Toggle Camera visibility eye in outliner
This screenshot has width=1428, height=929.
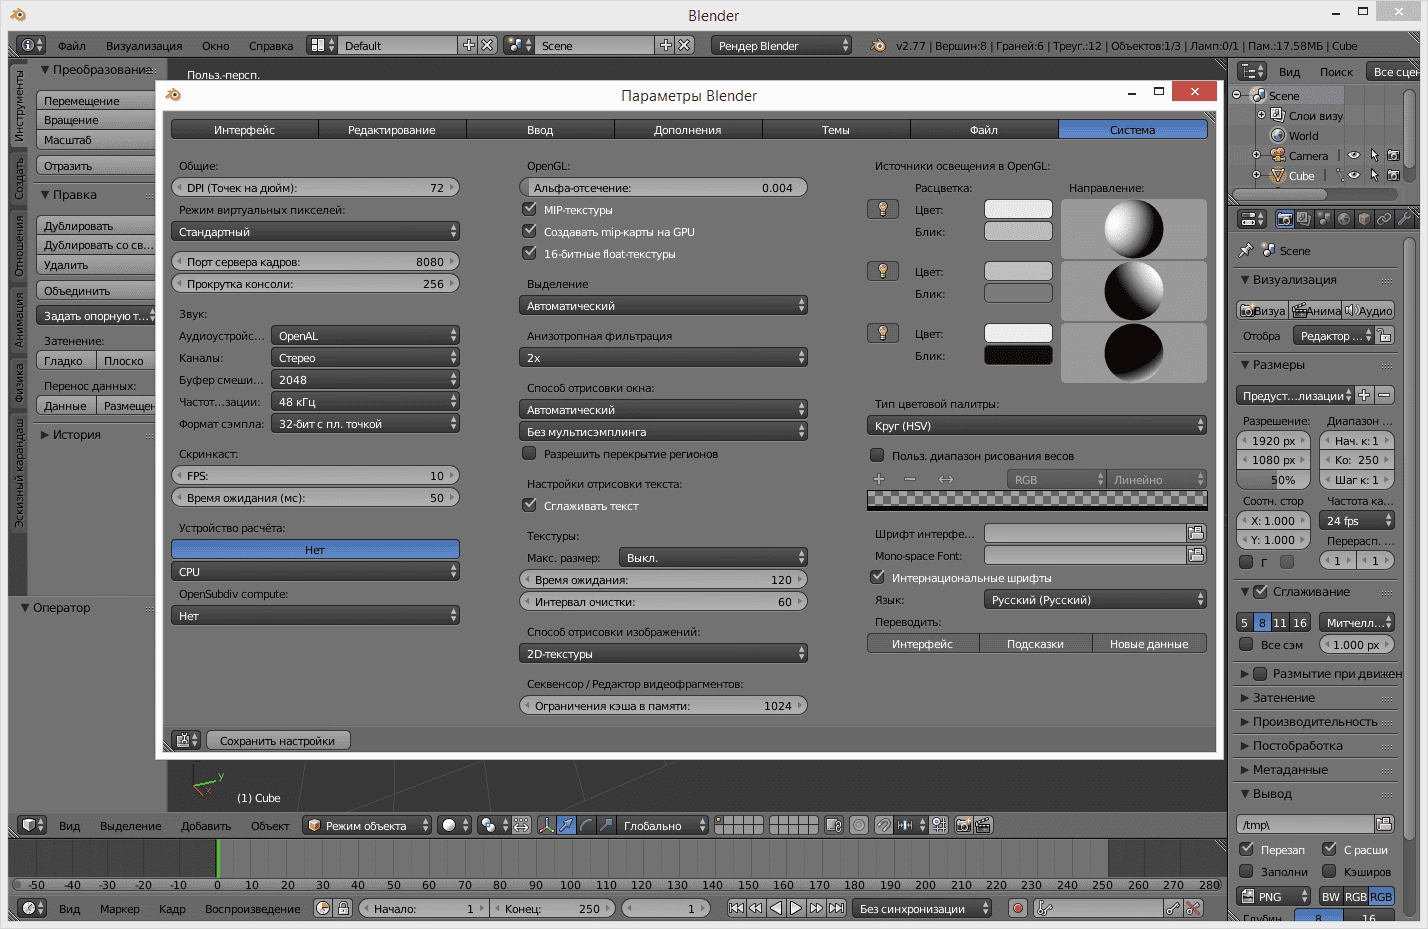[x=1354, y=155]
